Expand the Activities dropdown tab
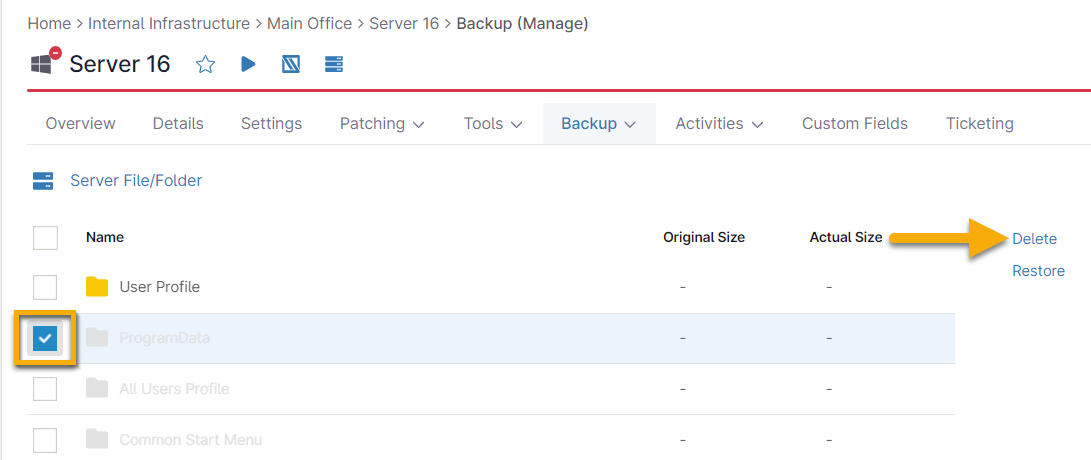The height and width of the screenshot is (460, 1091). tap(719, 124)
